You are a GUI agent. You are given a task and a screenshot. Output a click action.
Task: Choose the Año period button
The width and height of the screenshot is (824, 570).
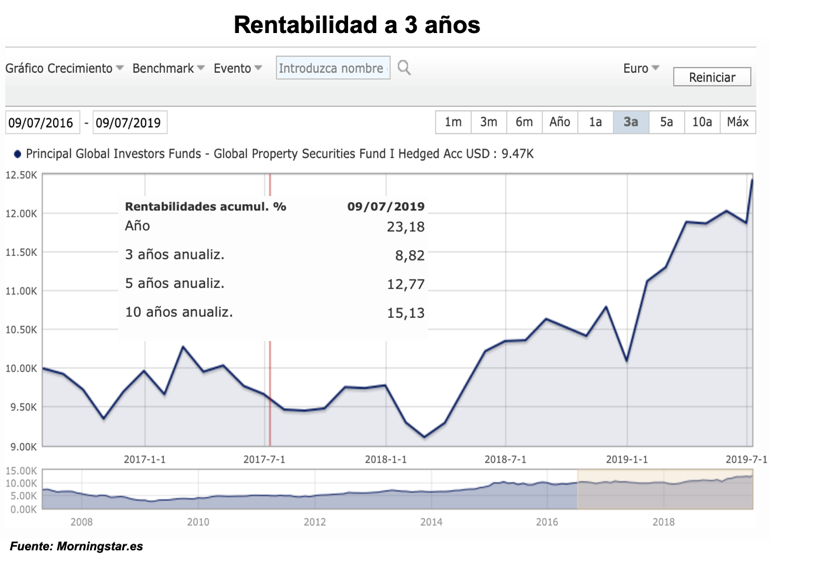560,122
